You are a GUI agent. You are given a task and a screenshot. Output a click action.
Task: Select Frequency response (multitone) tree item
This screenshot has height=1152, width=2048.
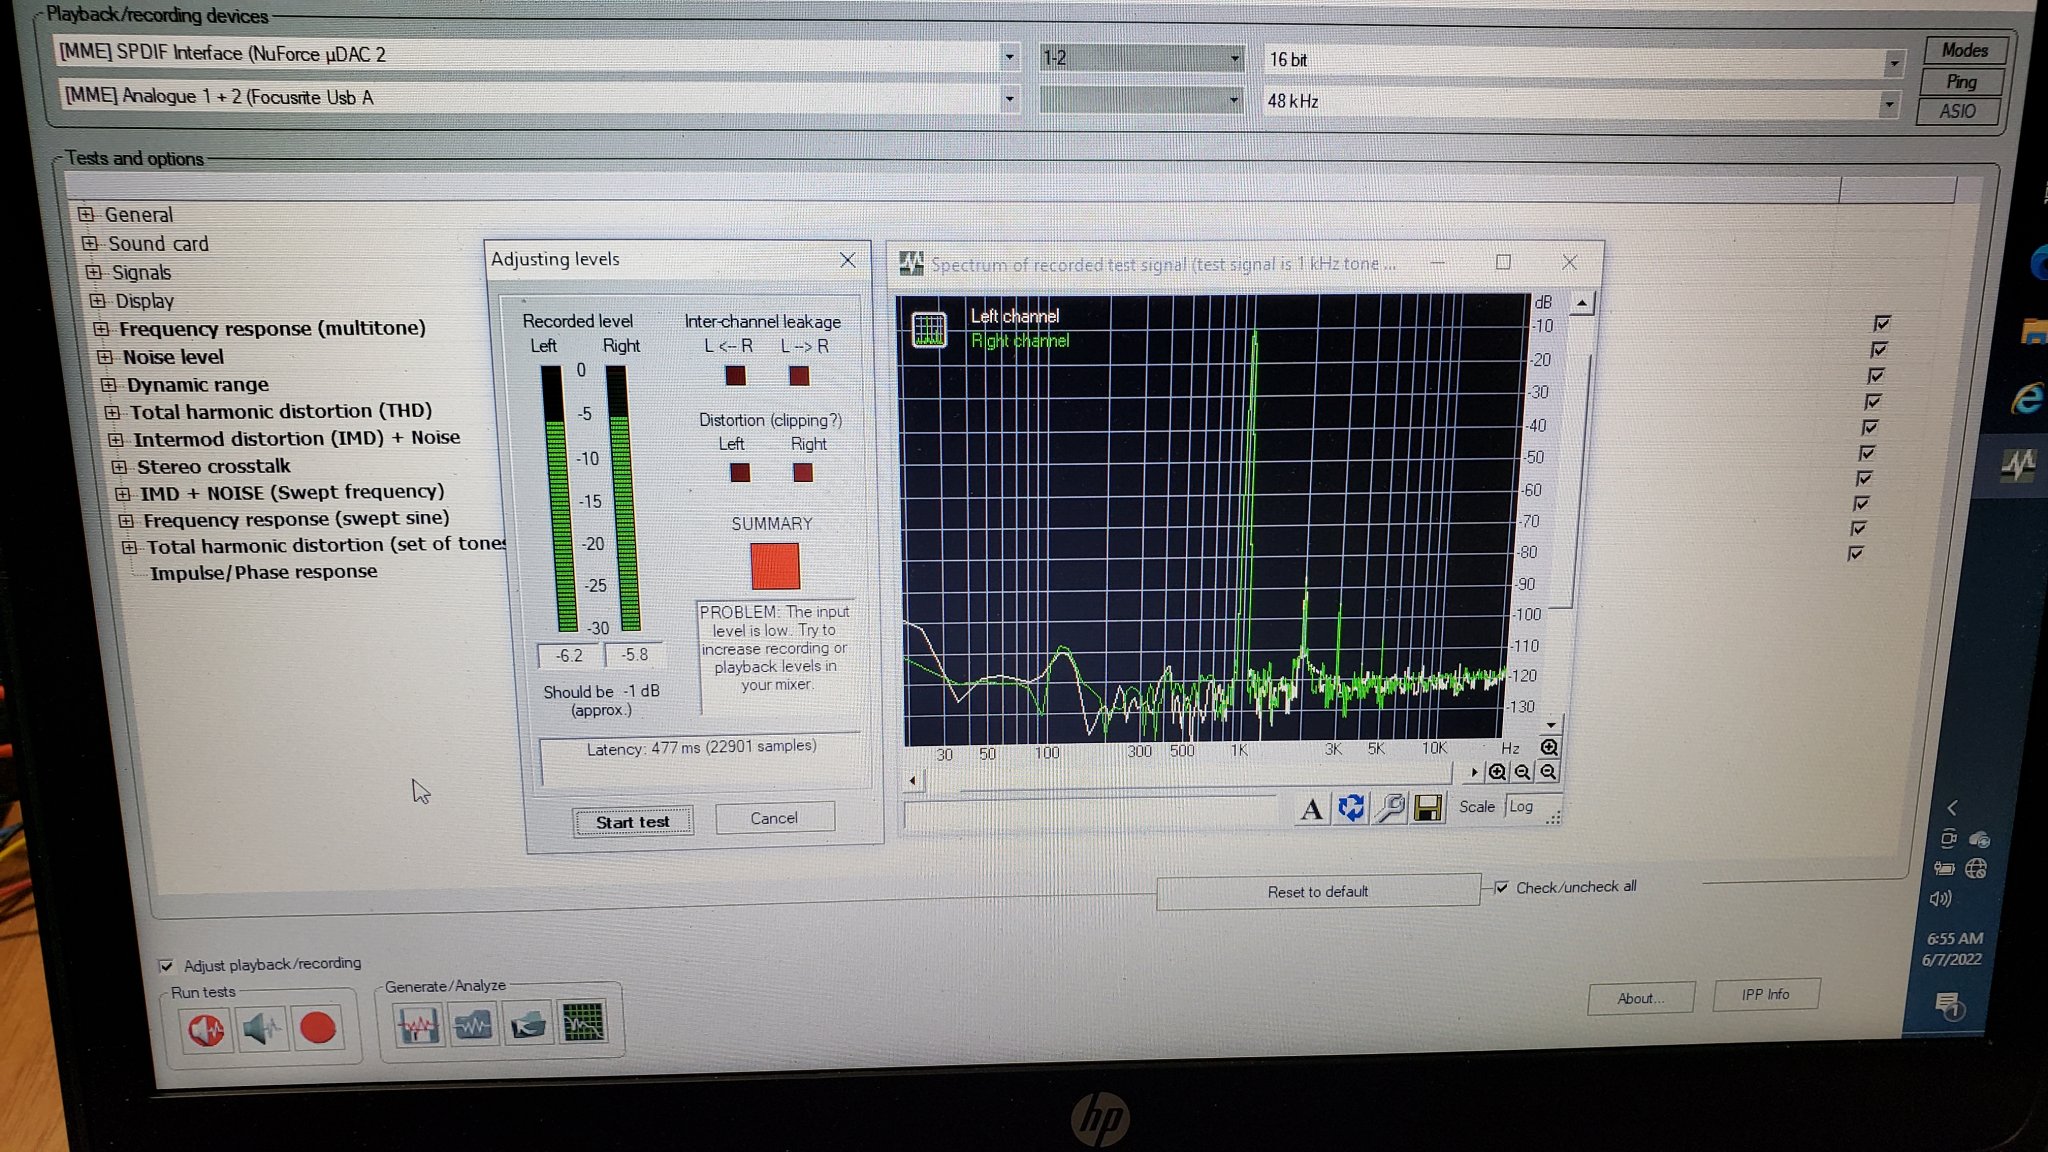click(272, 328)
